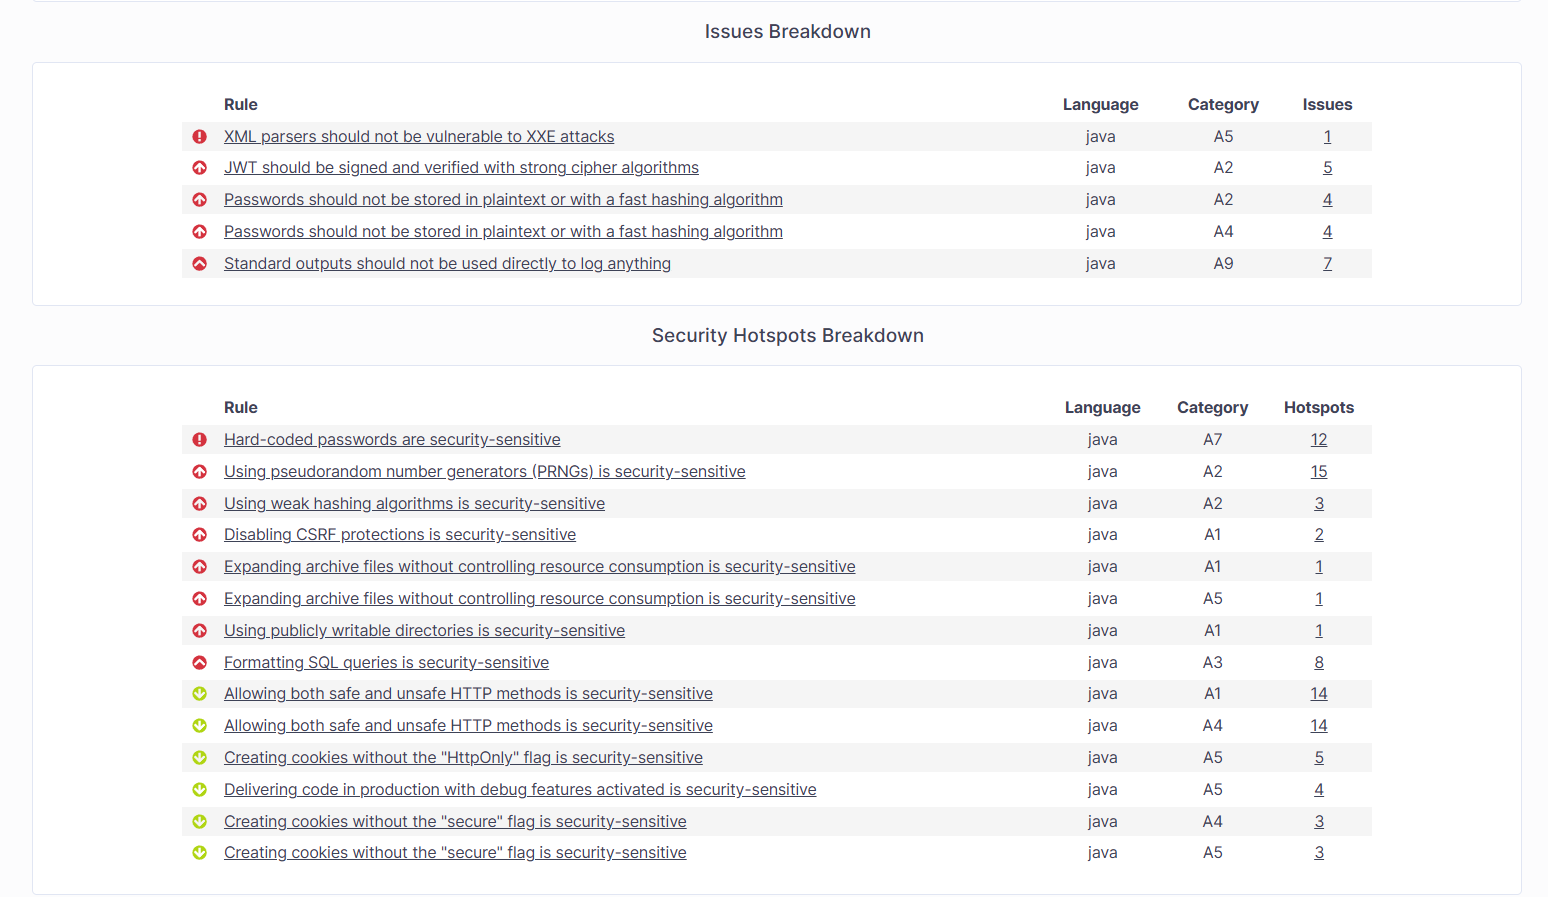Click the critical severity icon beside JWT rule

pos(200,168)
